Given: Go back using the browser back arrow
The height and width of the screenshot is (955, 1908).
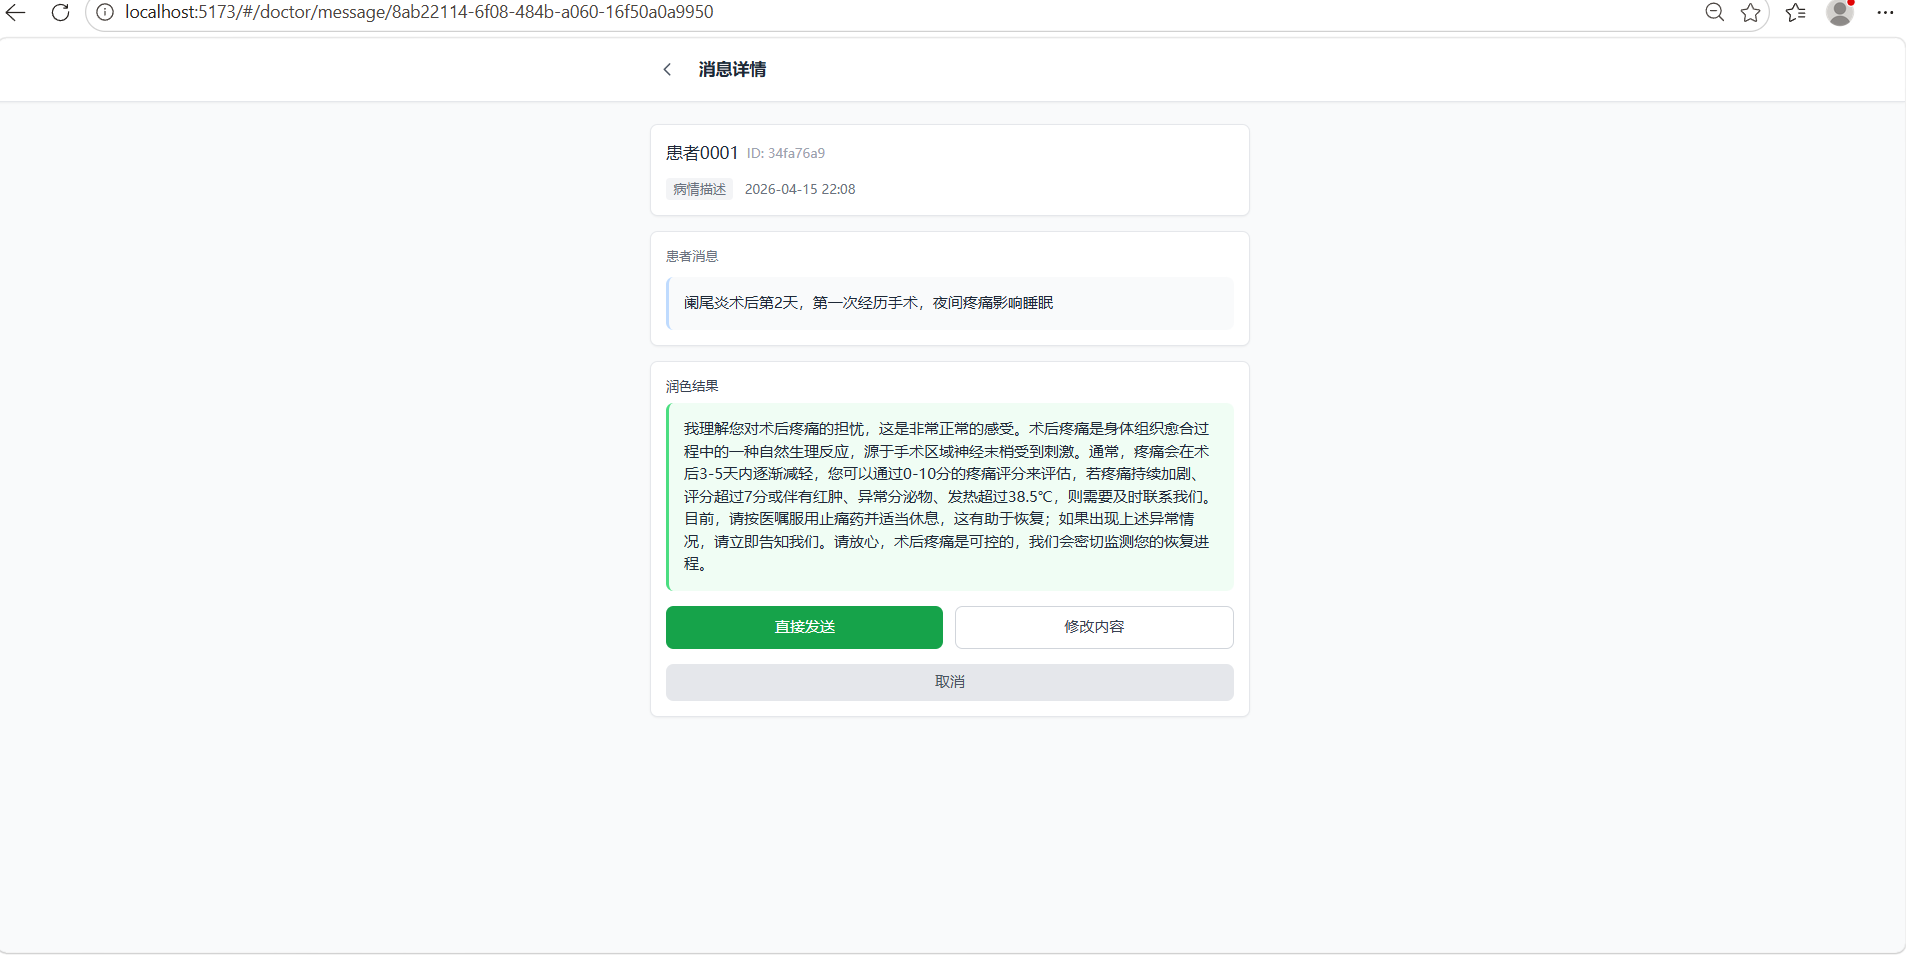Looking at the screenshot, I should 16,12.
